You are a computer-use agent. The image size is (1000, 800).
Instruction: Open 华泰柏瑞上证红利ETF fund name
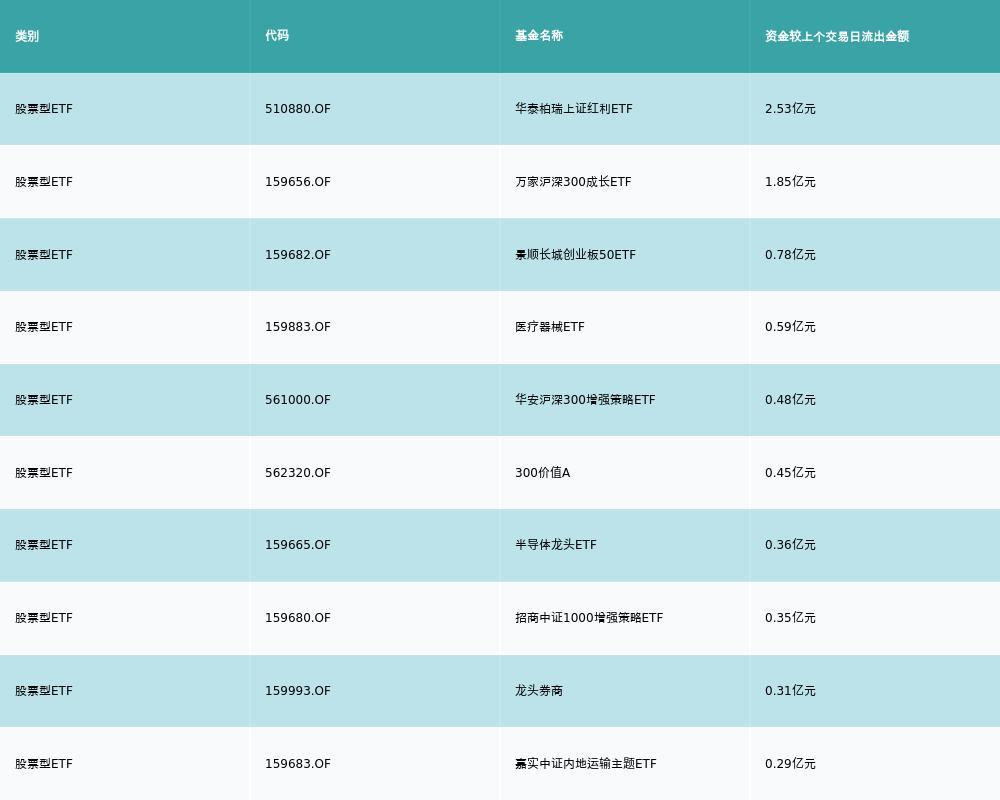[x=574, y=108]
